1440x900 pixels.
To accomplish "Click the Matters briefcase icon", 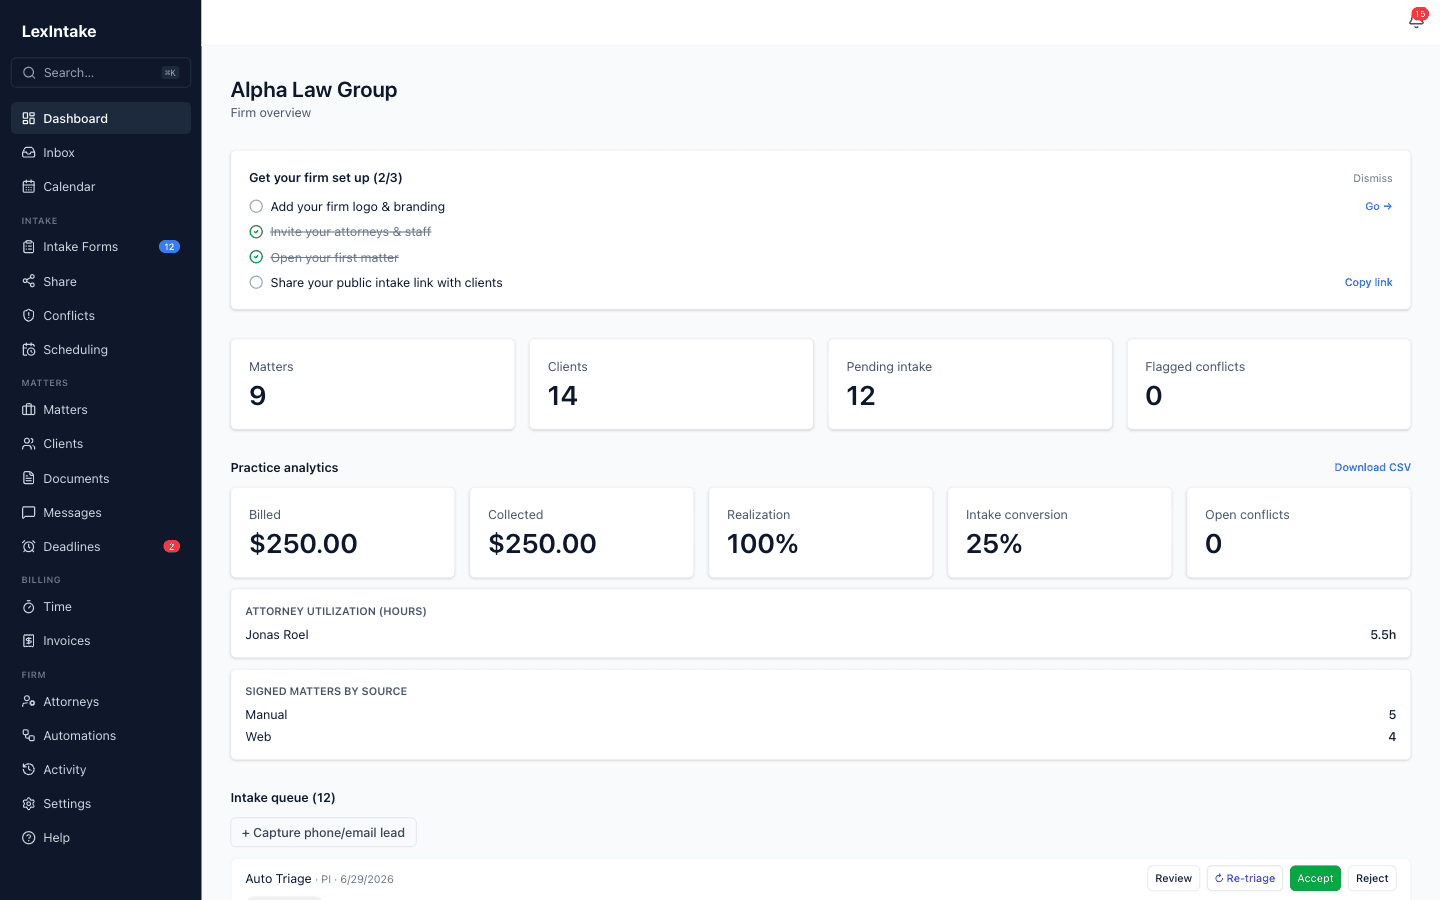I will [29, 409].
